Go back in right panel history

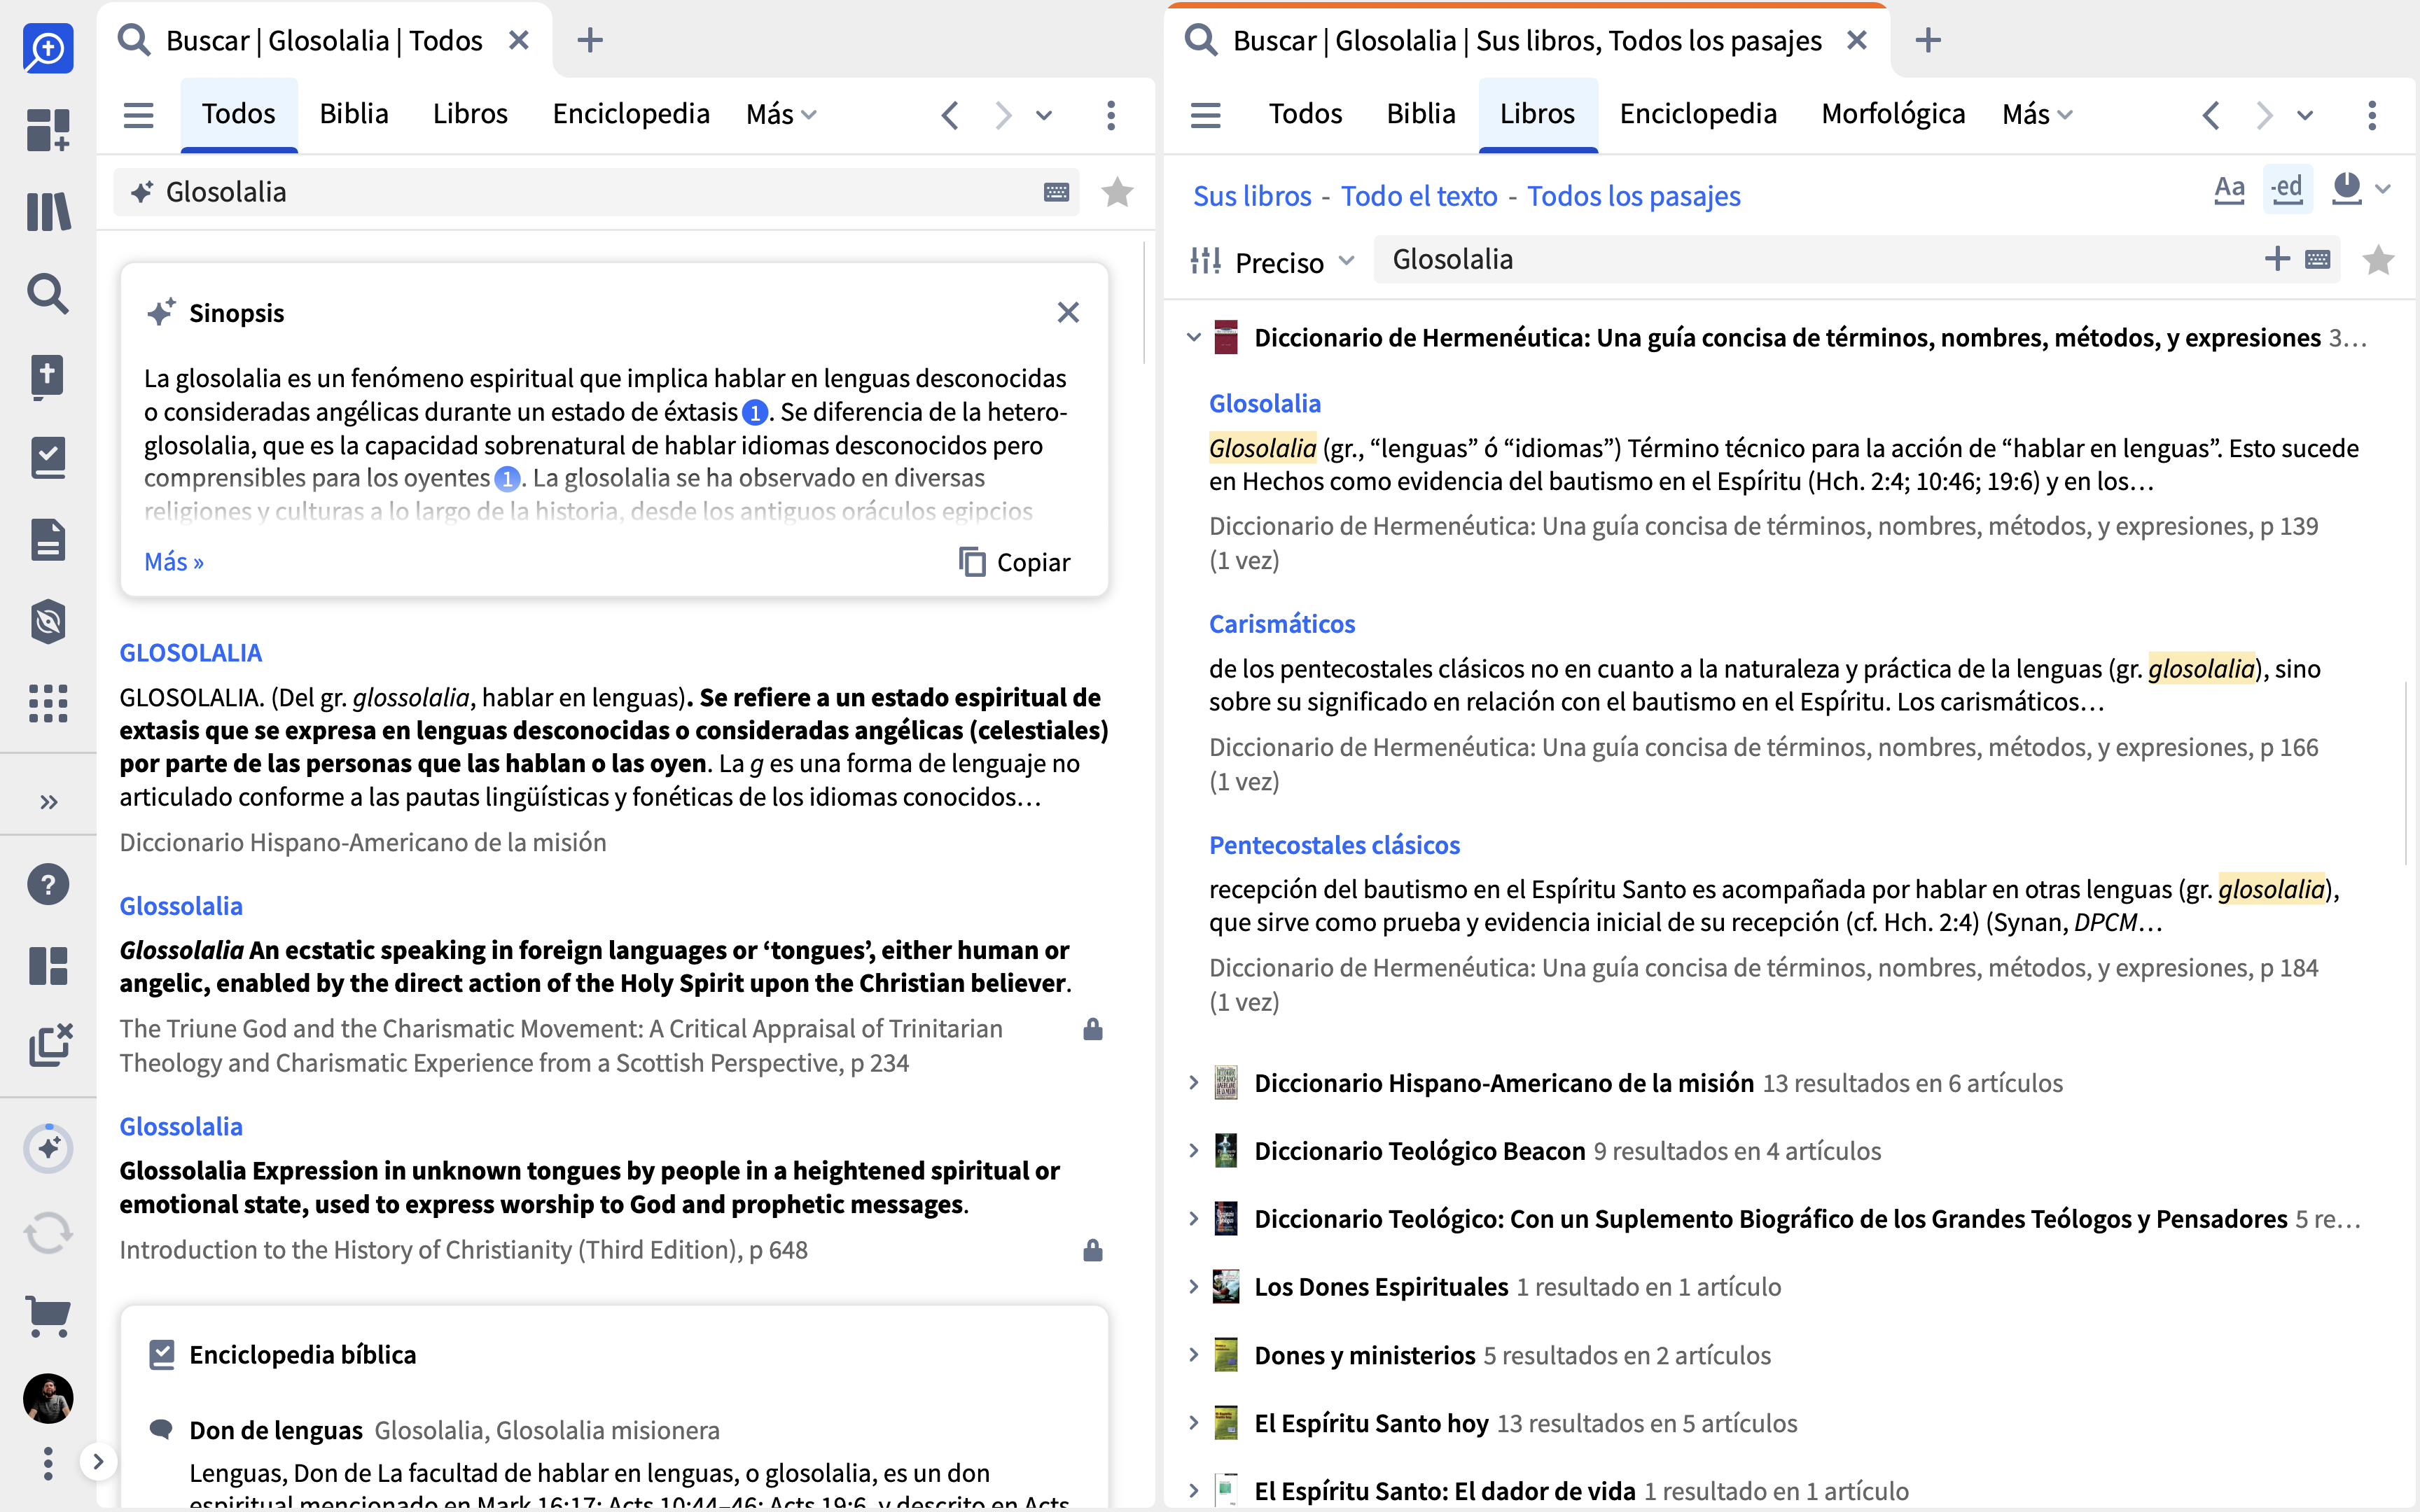point(2211,115)
